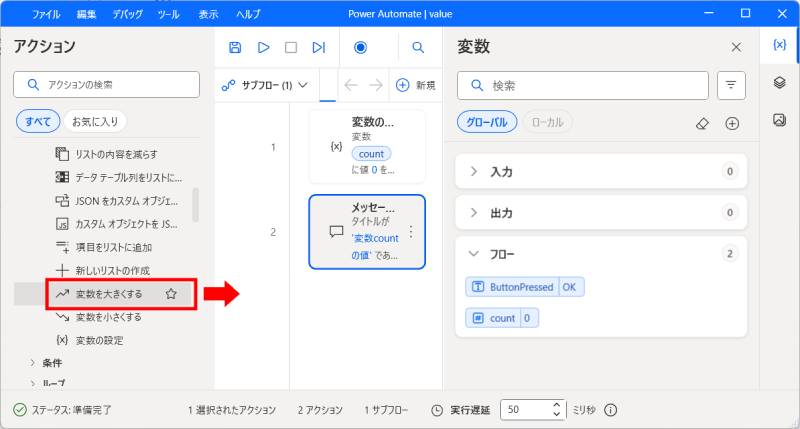800x429 pixels.
Task: Open the variables filter button
Action: pyautogui.click(x=731, y=85)
